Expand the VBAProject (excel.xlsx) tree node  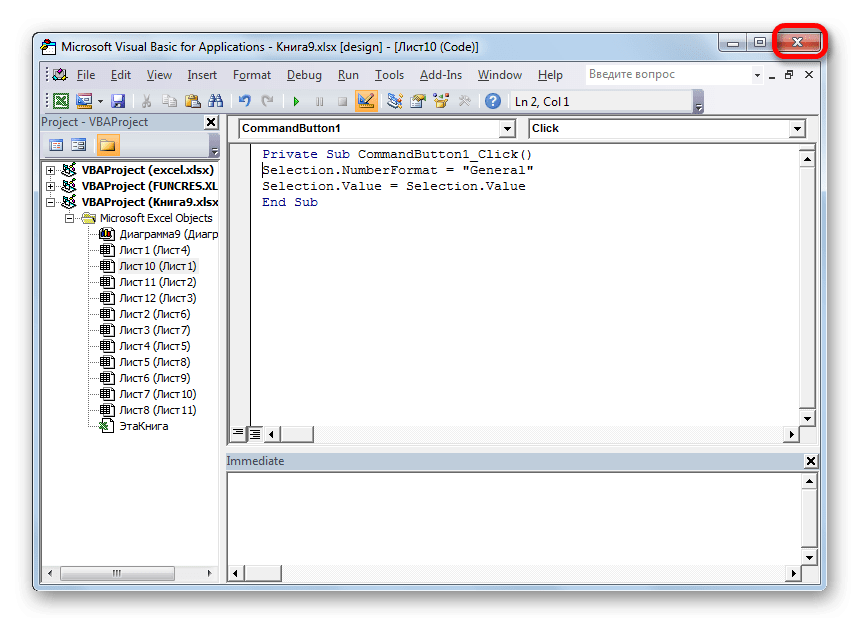(x=50, y=170)
